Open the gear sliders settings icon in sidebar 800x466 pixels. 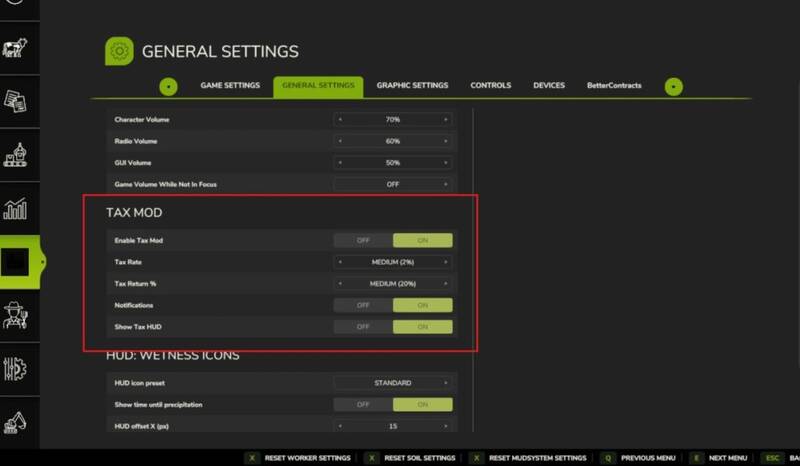pyautogui.click(x=17, y=367)
